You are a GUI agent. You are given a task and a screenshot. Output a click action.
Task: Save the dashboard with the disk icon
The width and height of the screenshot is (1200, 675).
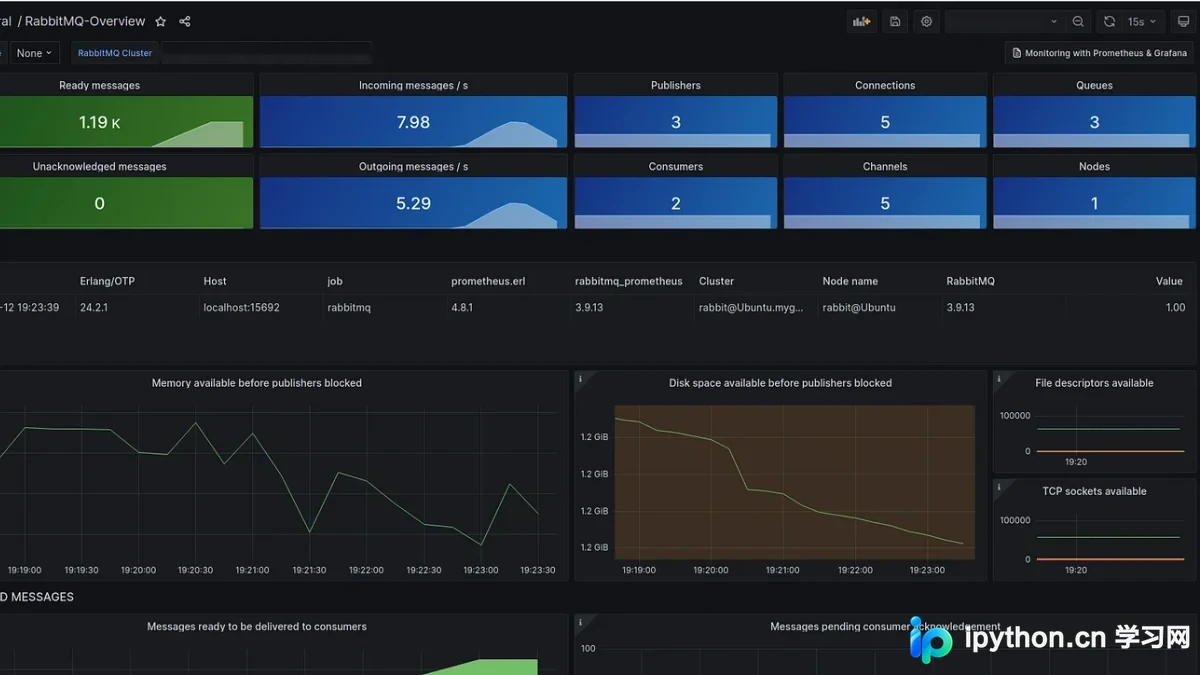click(895, 21)
